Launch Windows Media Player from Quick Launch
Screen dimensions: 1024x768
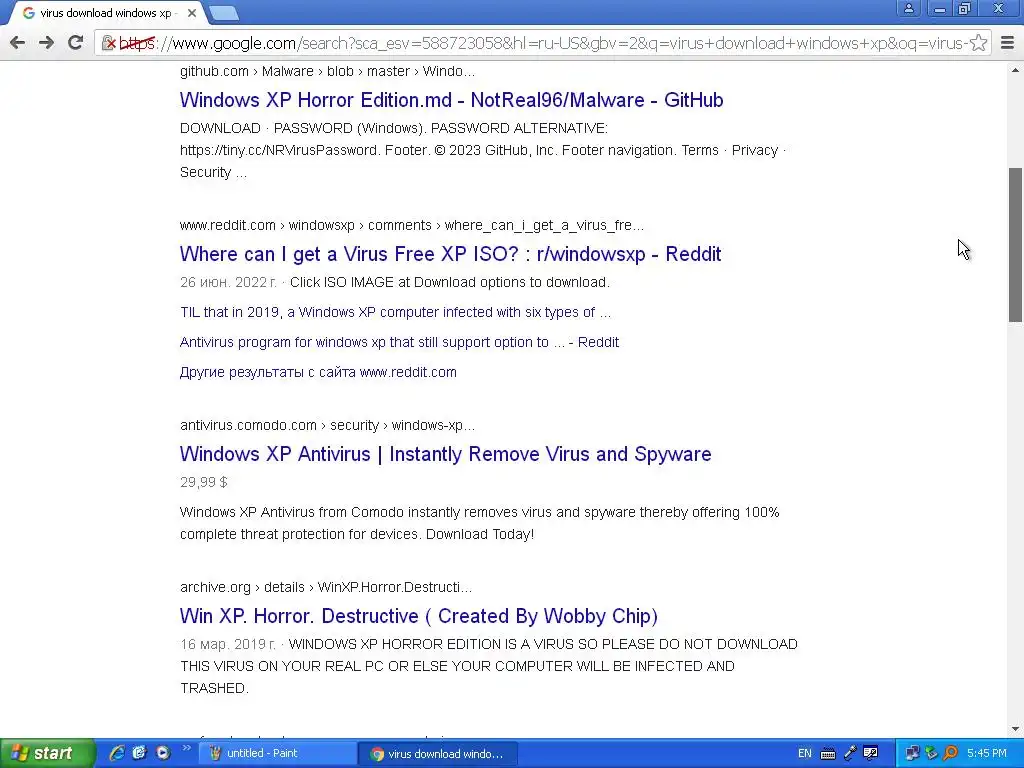163,753
